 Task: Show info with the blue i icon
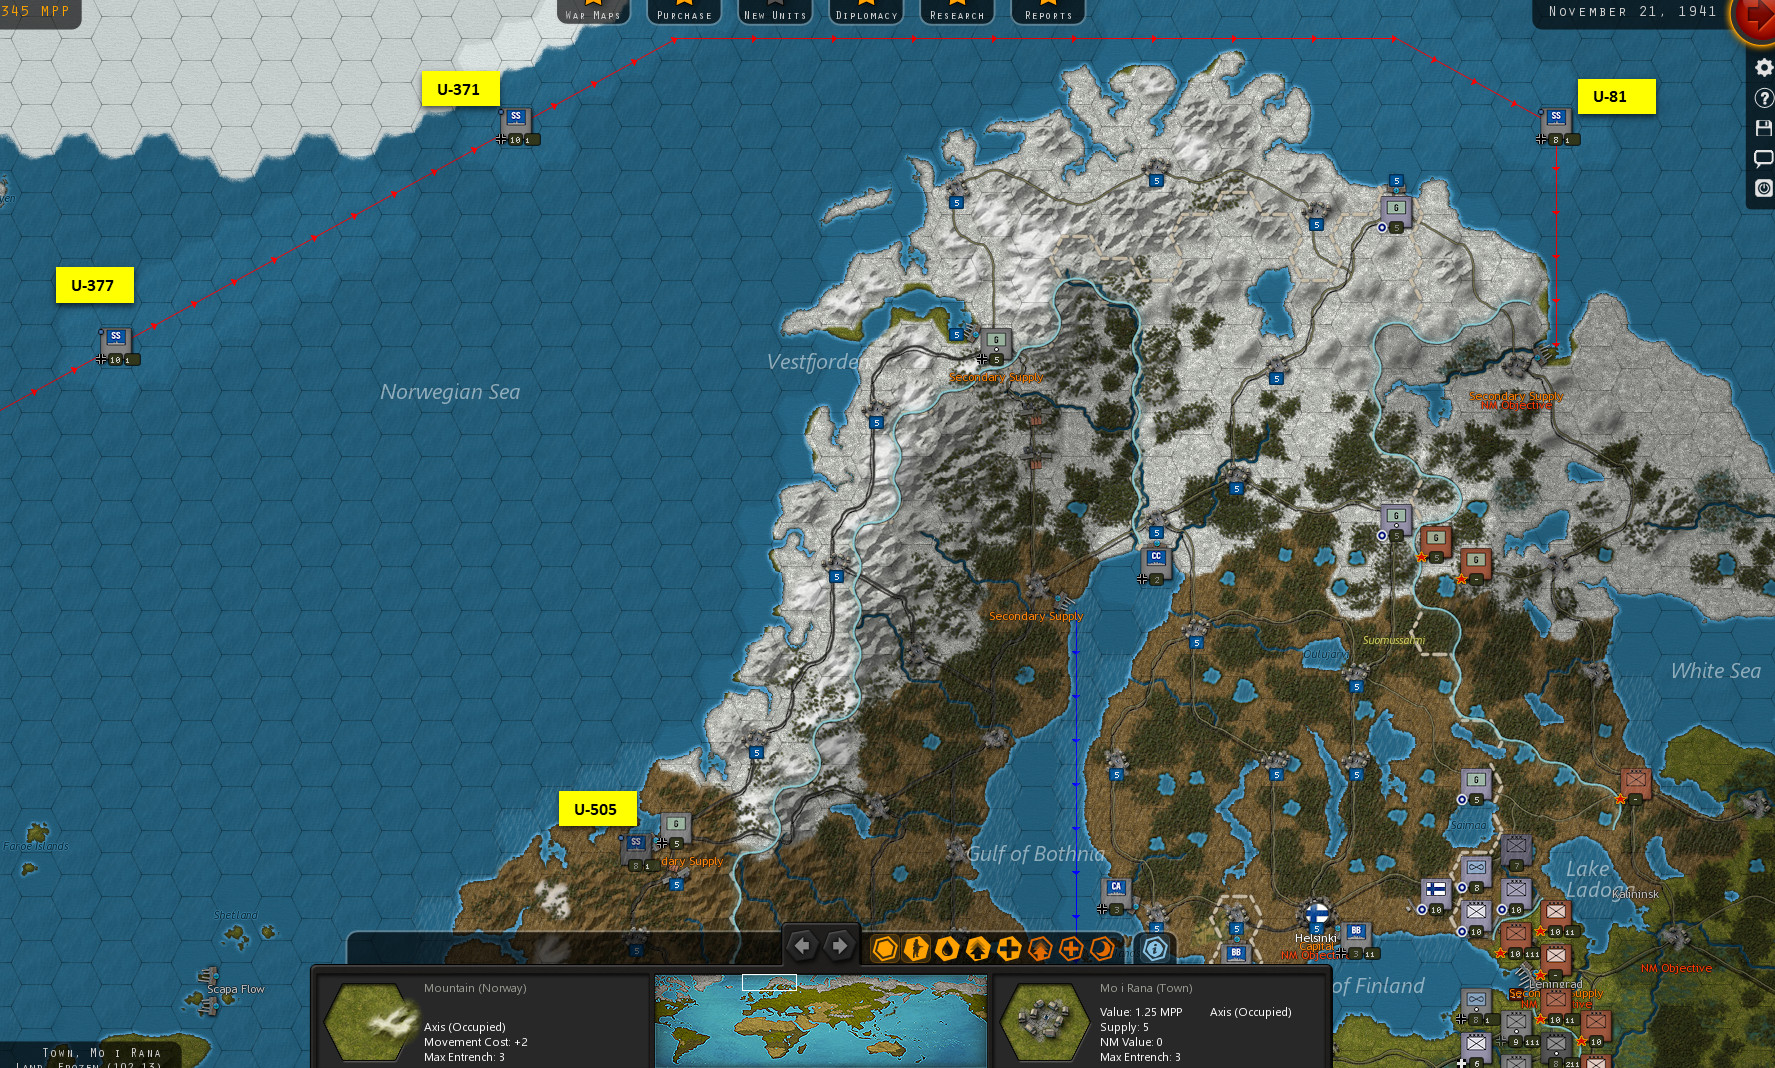point(1155,948)
